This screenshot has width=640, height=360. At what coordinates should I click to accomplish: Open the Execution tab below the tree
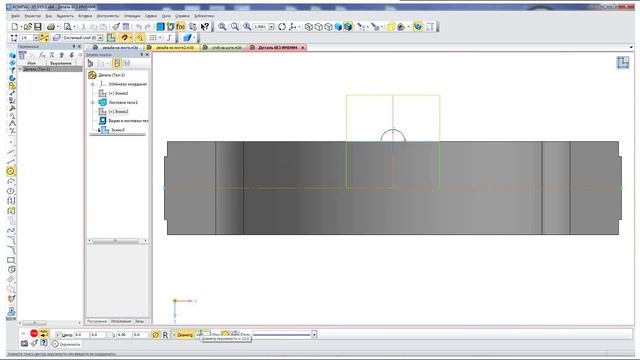click(121, 322)
